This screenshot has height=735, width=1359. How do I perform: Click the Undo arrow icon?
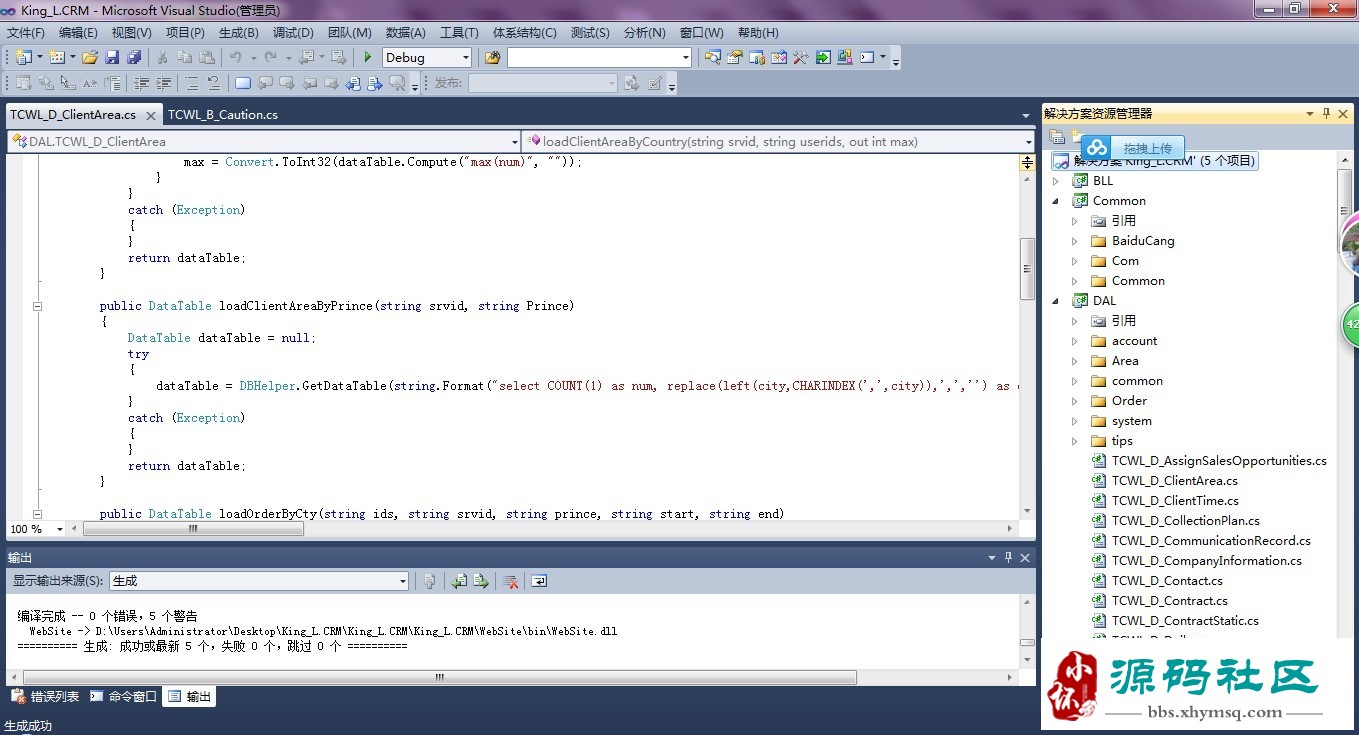235,57
